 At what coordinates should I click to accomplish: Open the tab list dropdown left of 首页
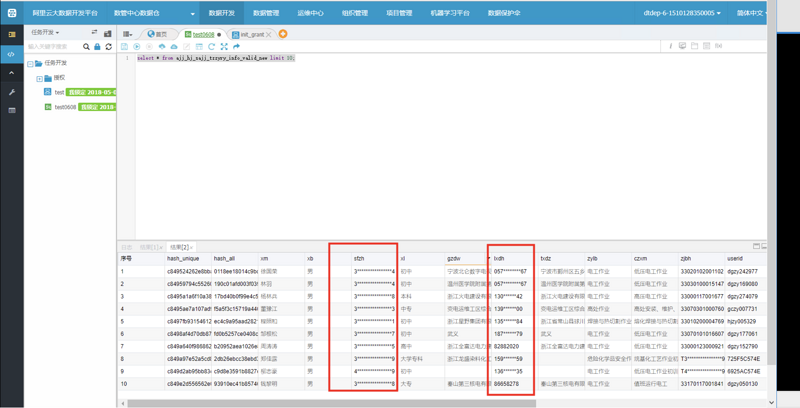coord(128,34)
